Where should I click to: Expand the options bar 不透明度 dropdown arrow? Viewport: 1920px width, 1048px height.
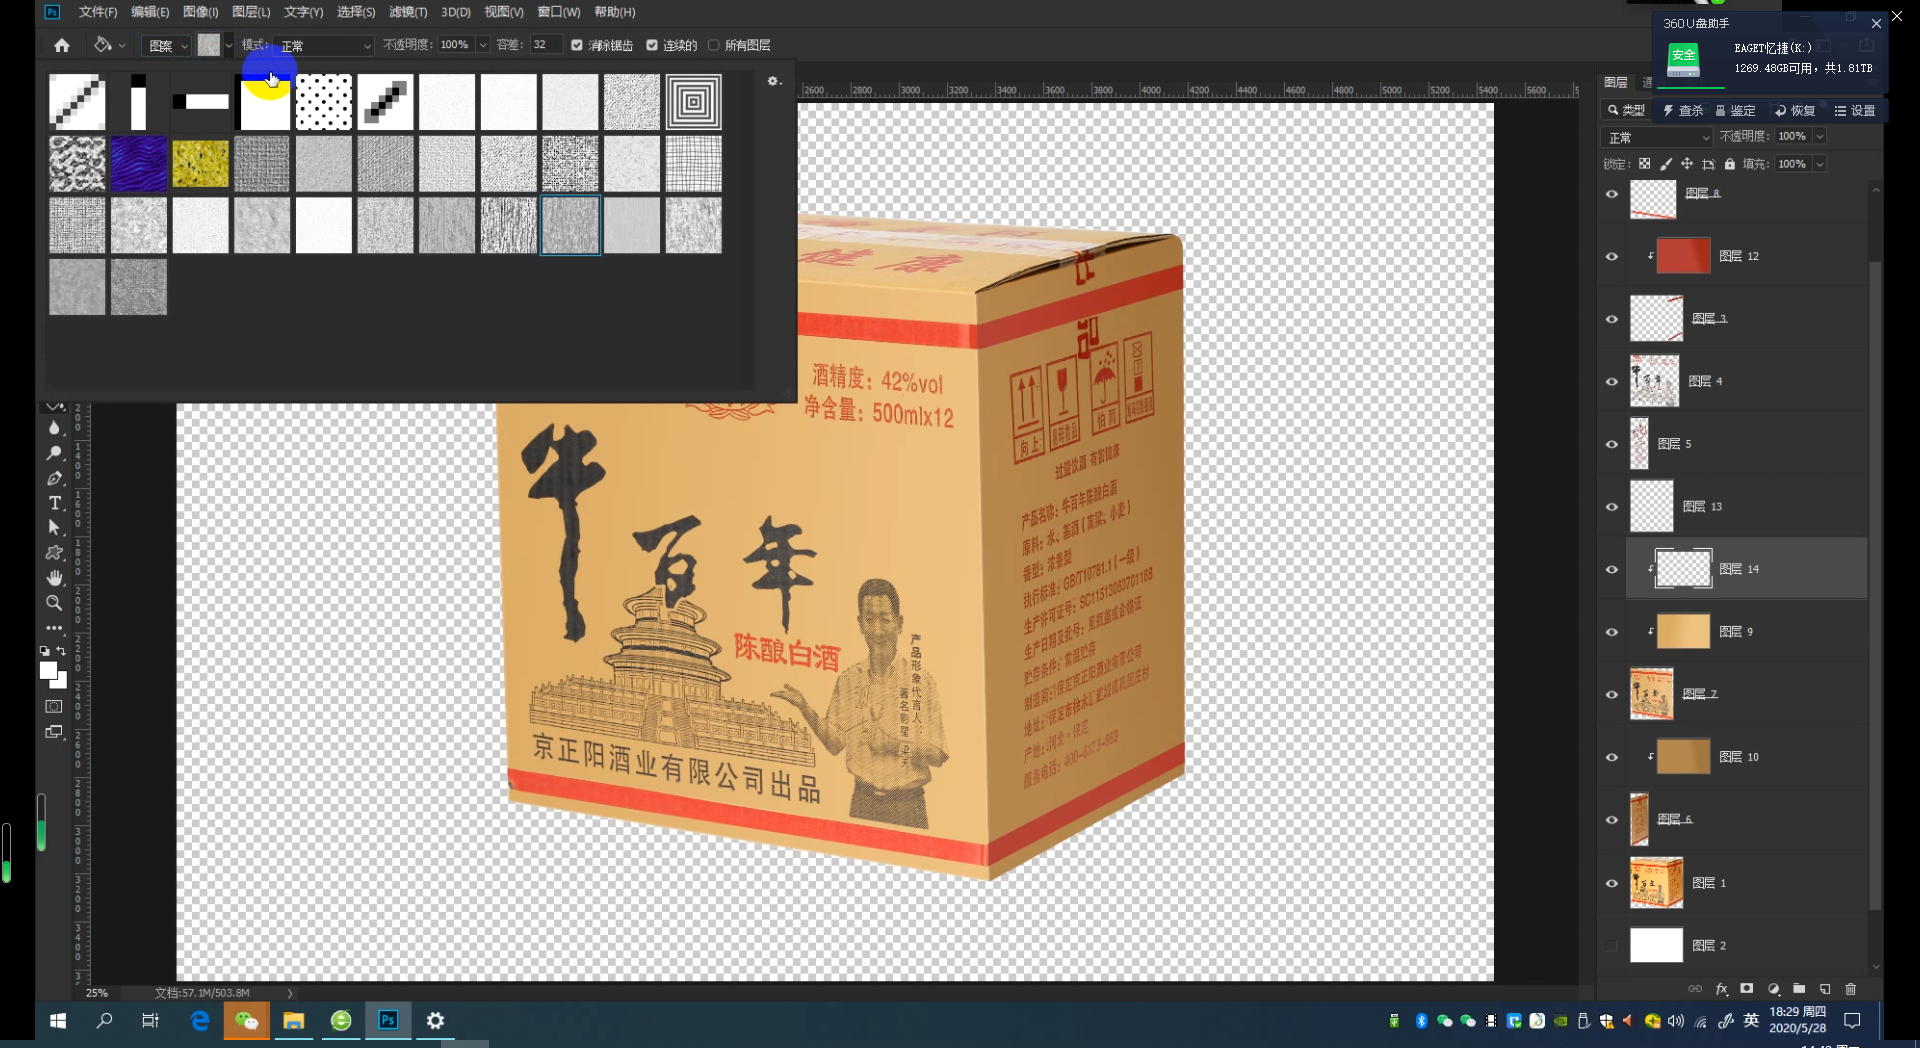coord(483,45)
